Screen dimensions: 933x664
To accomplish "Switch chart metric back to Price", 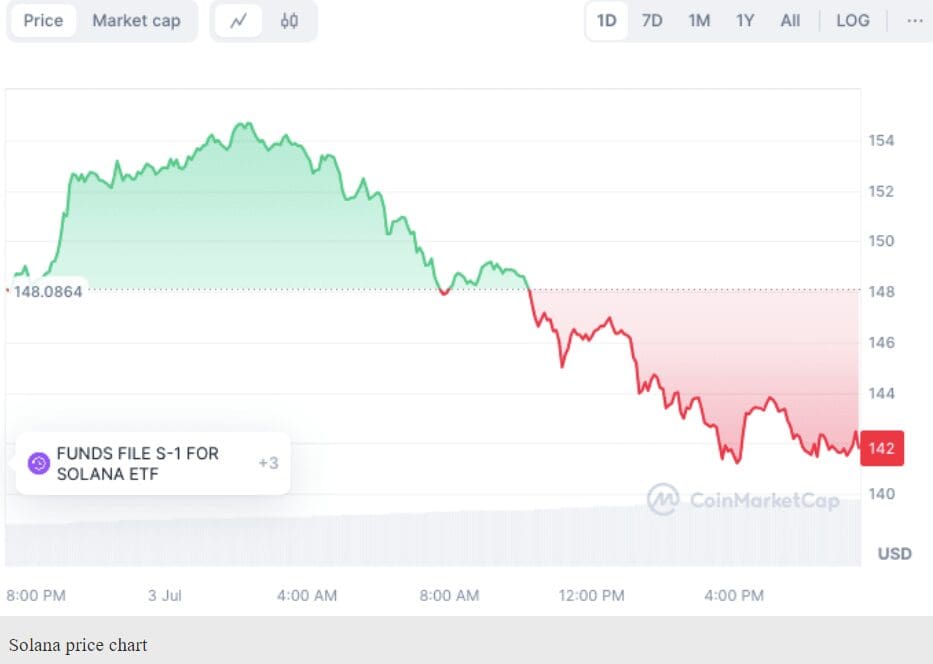I will tap(43, 20).
